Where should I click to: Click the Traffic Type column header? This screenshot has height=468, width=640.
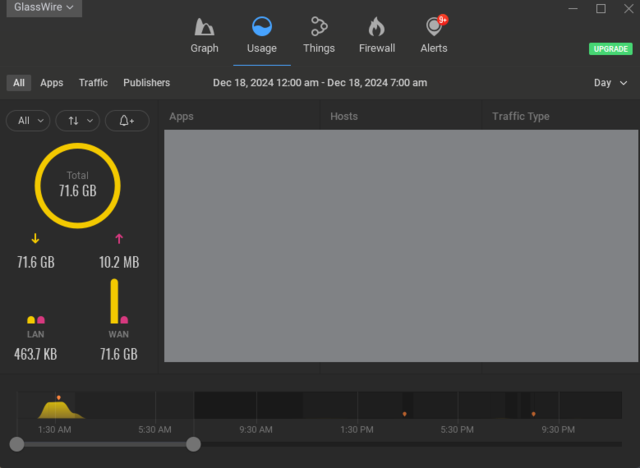point(520,116)
